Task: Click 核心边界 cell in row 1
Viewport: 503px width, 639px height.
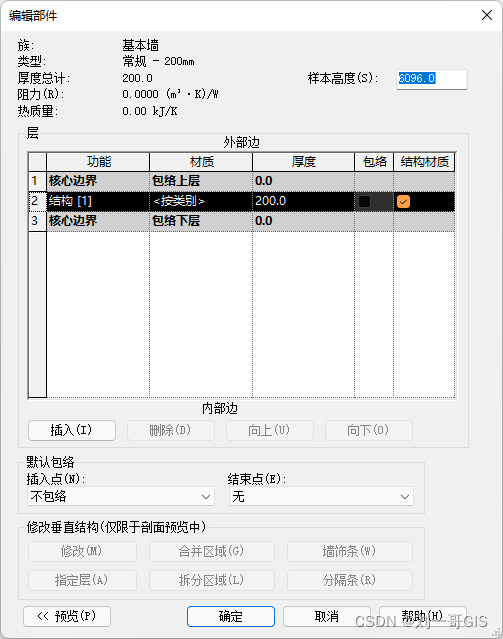Action: click(98, 181)
